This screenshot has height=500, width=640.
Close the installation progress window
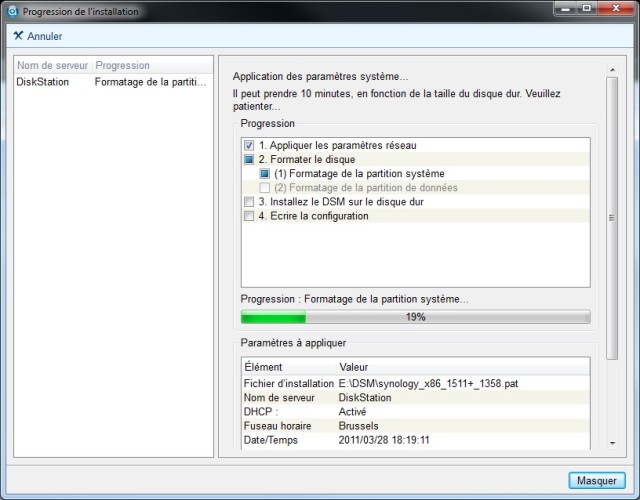click(616, 9)
